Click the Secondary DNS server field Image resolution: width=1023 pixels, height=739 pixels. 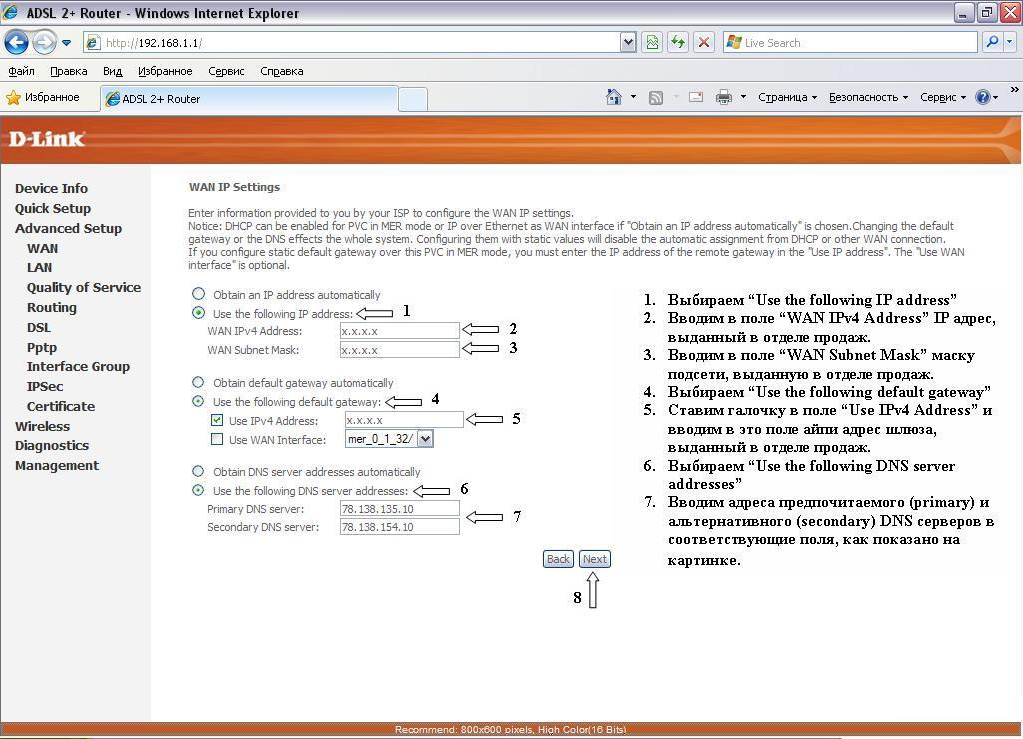tap(399, 527)
